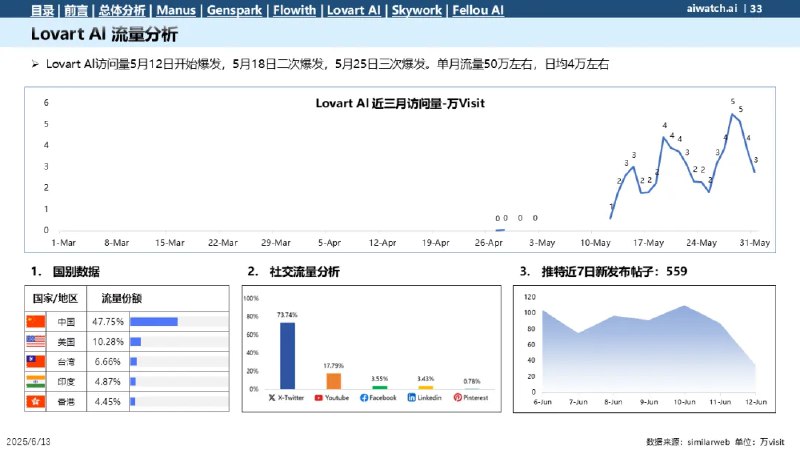This screenshot has height=450, width=800.
Task: Click the 流量份额 column header
Action: click(121, 298)
